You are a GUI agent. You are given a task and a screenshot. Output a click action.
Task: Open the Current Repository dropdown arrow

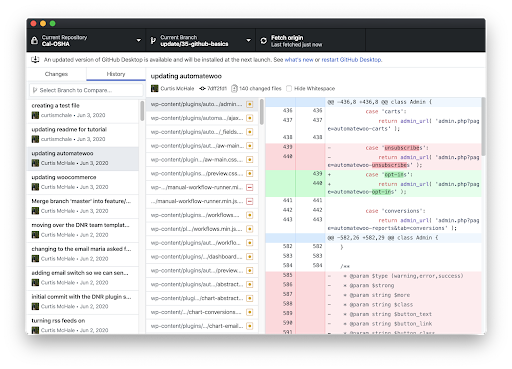138,40
